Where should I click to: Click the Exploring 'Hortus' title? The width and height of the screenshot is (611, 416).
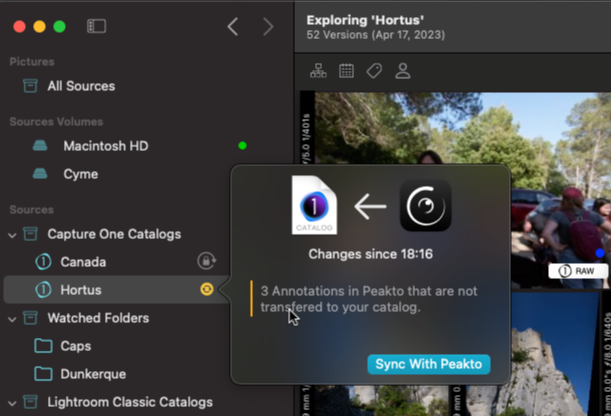click(365, 20)
